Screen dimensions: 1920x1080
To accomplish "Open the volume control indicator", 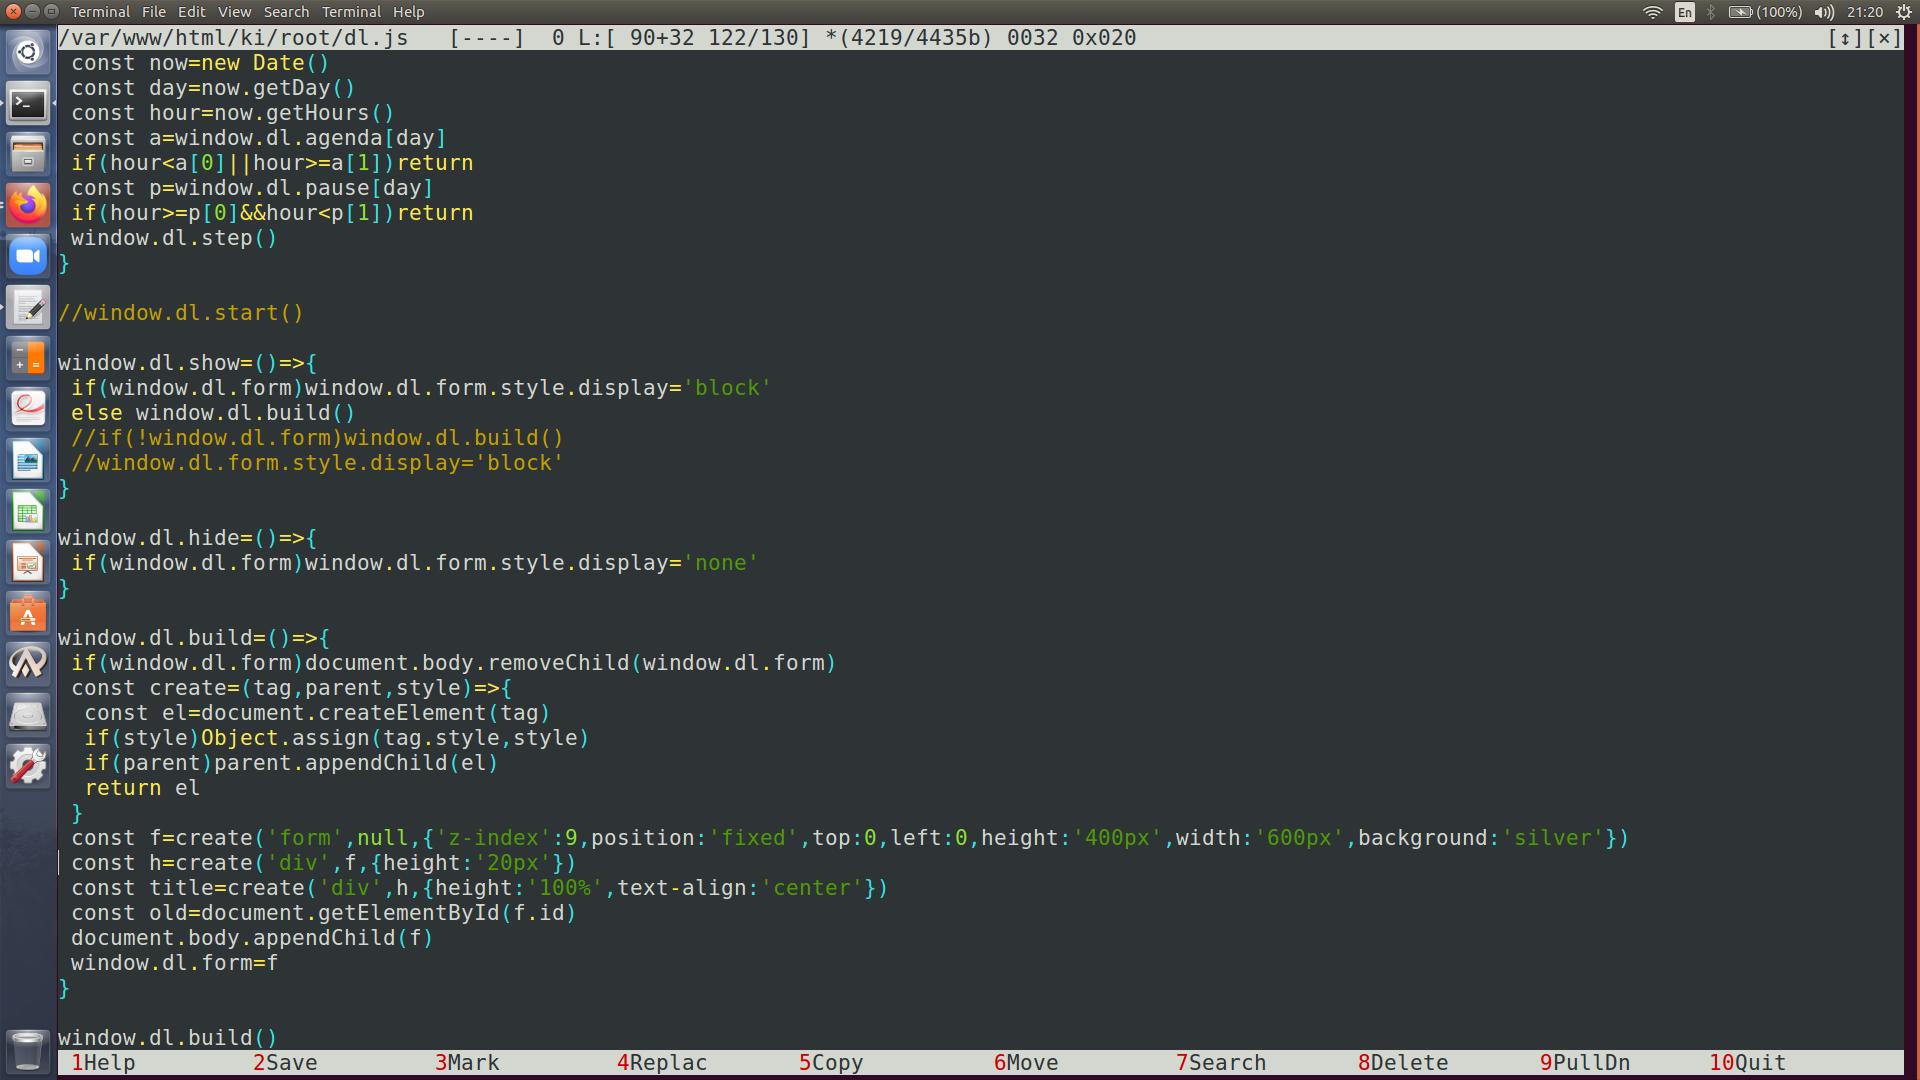I will (x=1824, y=12).
